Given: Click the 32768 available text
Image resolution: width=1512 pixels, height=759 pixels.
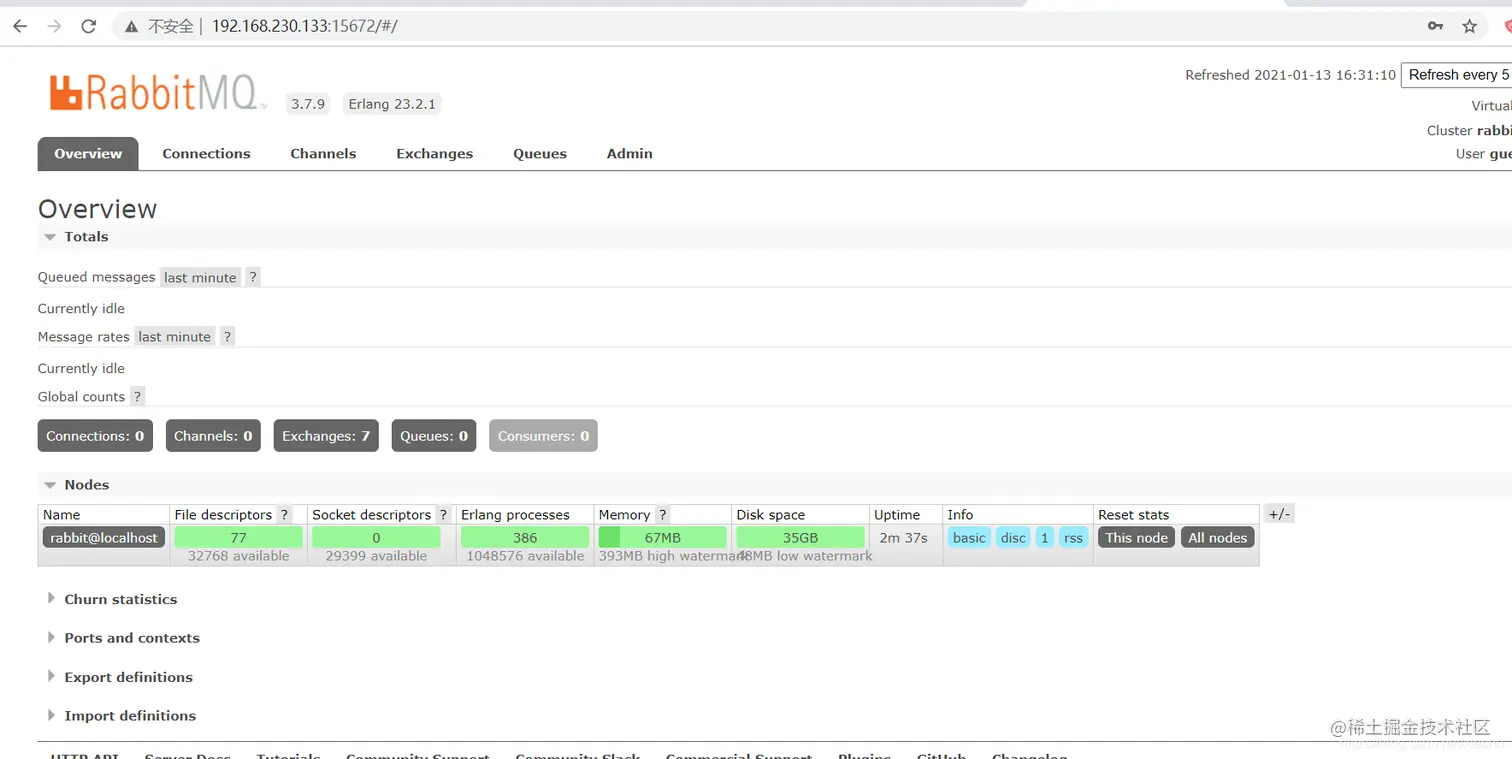Looking at the screenshot, I should click(x=238, y=556).
